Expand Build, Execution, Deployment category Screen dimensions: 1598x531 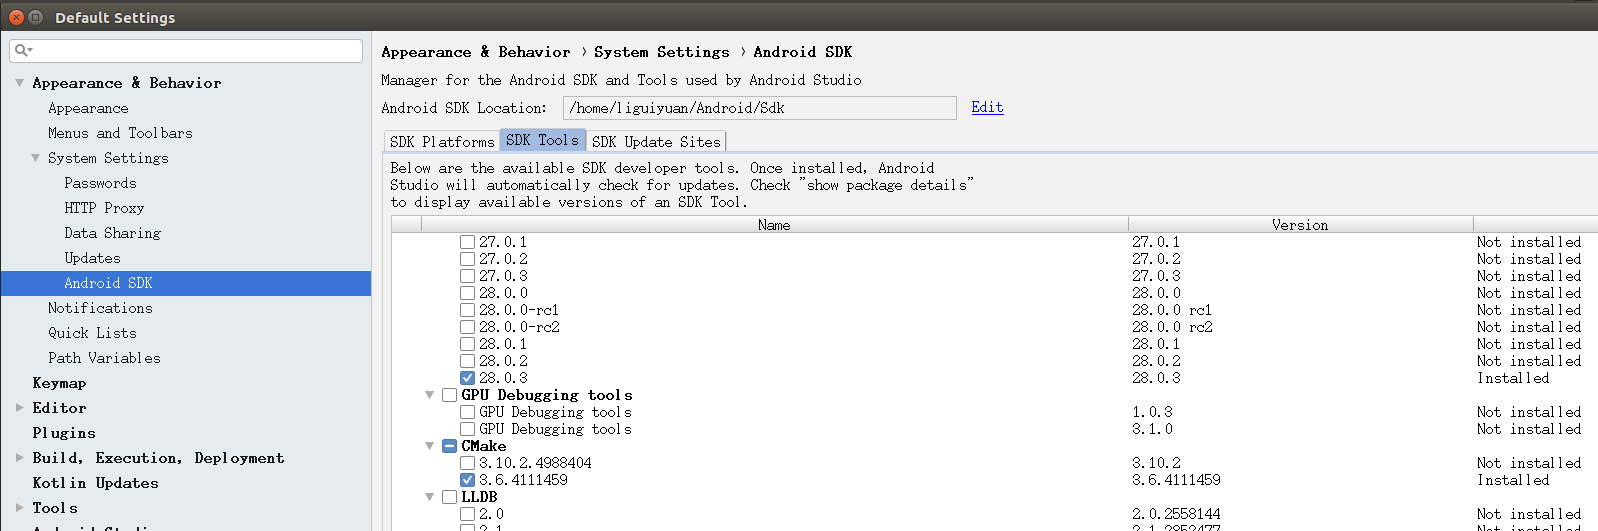click(19, 458)
